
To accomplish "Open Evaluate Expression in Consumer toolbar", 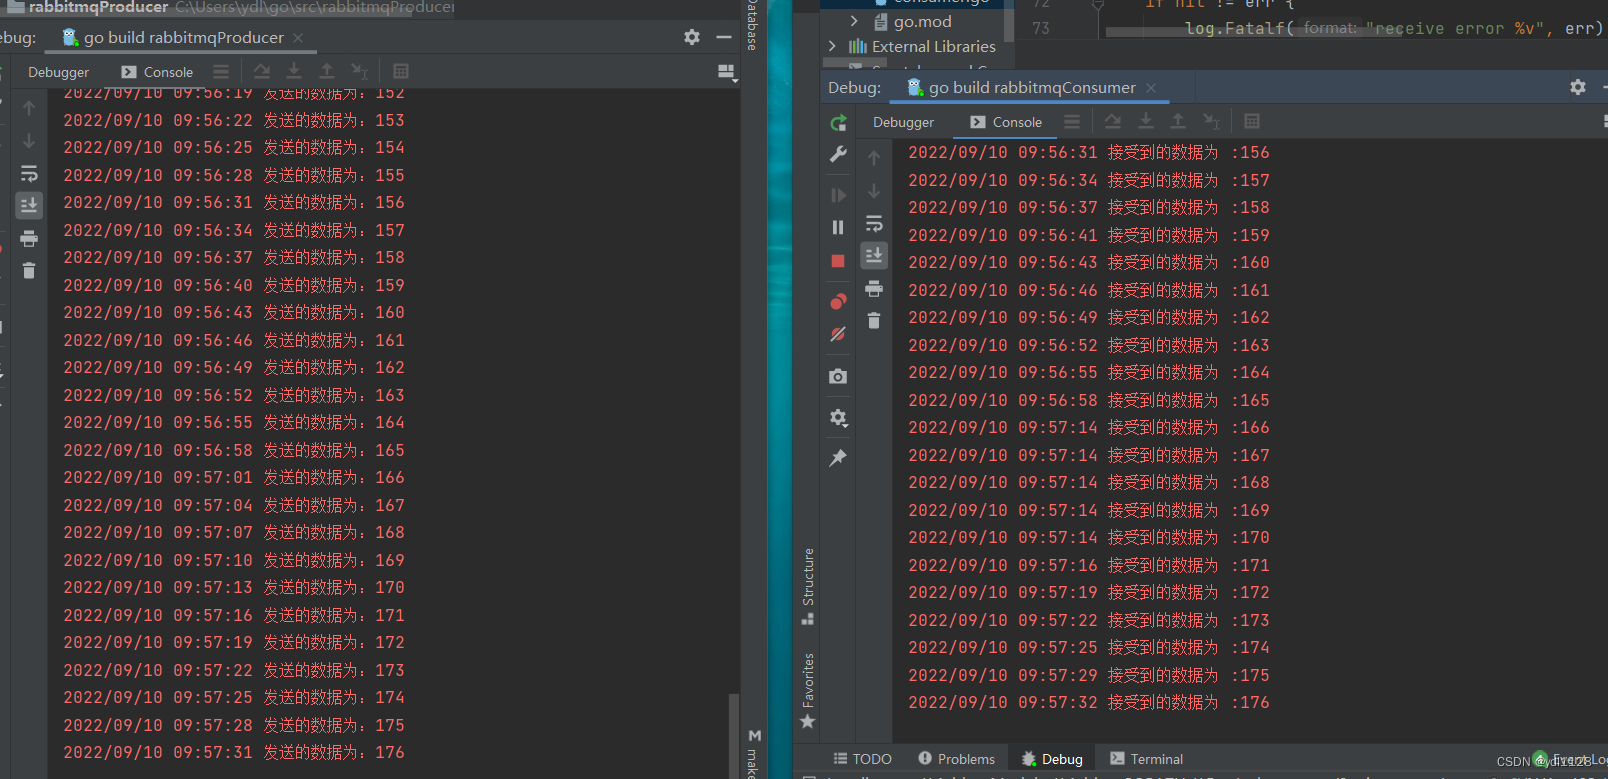I will coord(1252,121).
